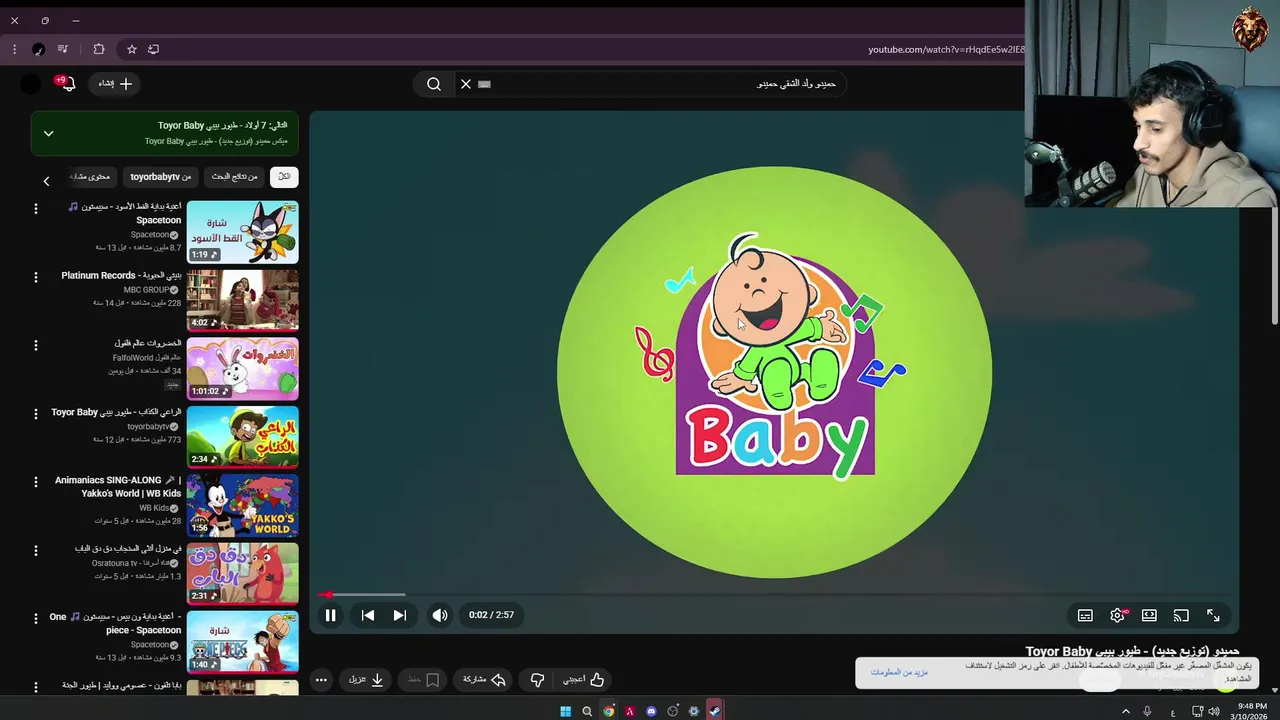Open video player settings gear
This screenshot has width=1280, height=720.
pos(1118,615)
